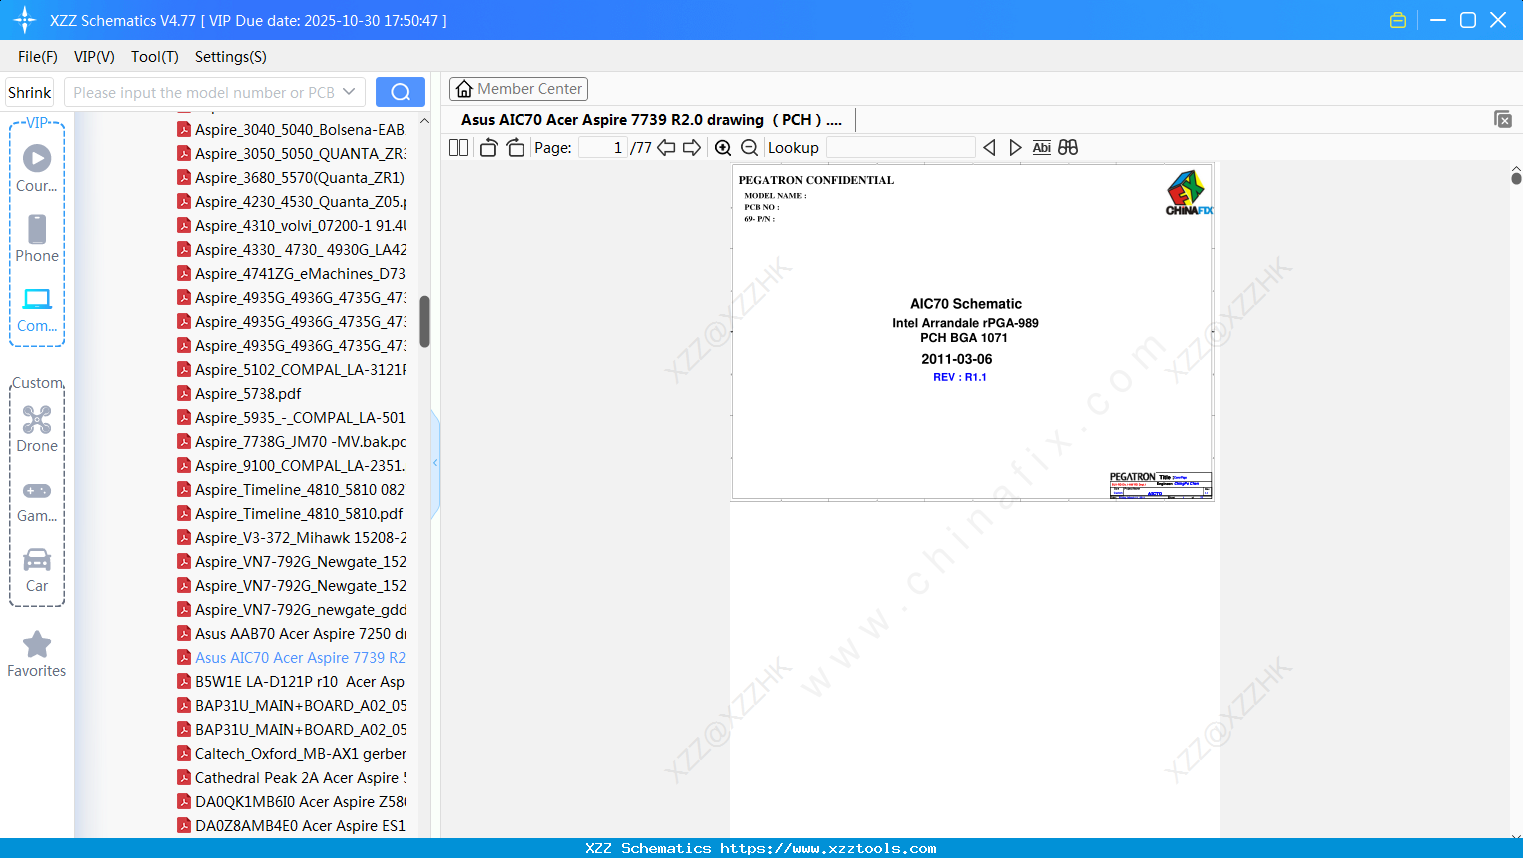Go to previous page with left arrow
Viewport: 1523px width, 858px height.
(x=666, y=148)
